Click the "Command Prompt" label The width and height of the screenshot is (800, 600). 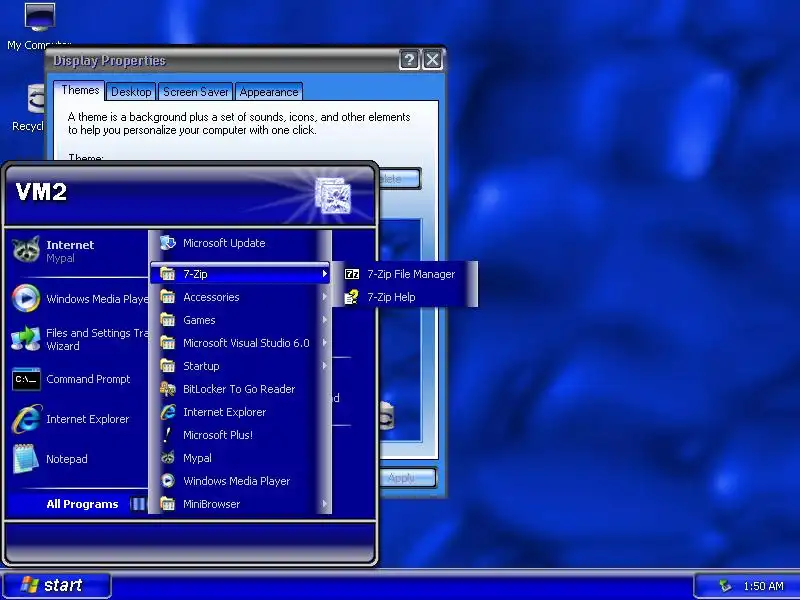(88, 379)
